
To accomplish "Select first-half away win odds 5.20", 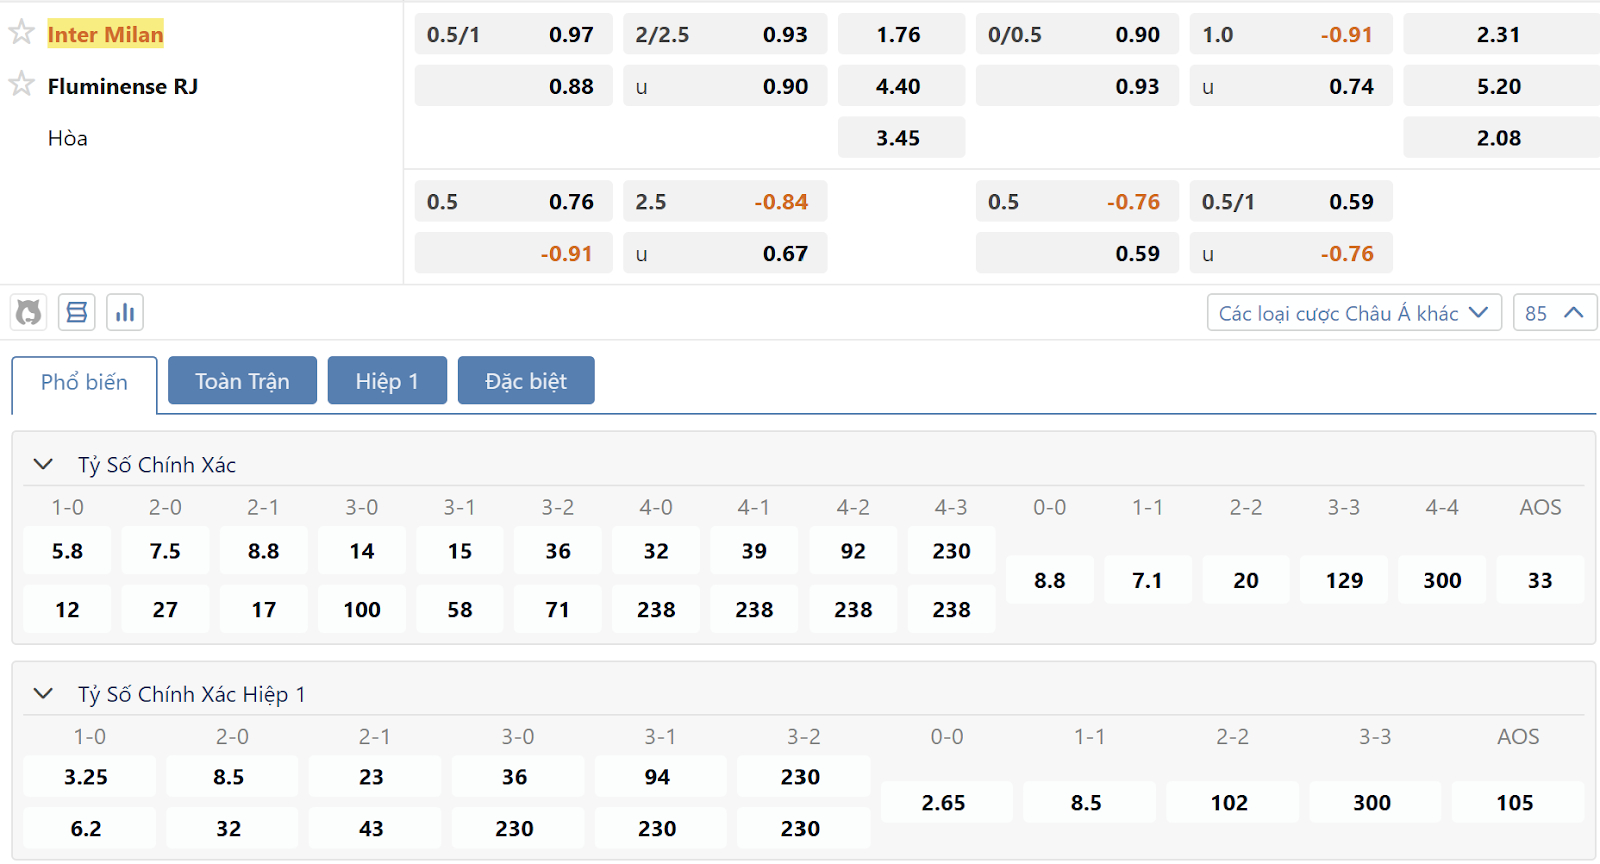I will point(1501,86).
